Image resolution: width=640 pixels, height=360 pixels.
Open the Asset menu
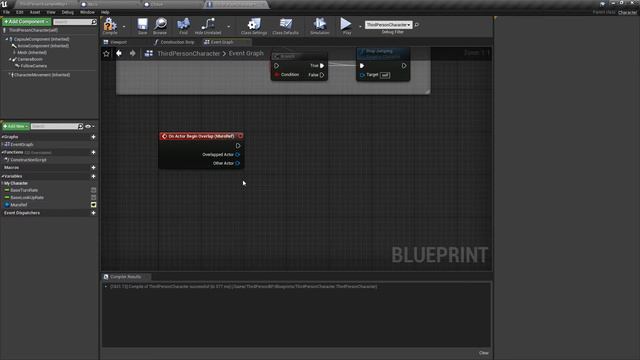[x=35, y=12]
